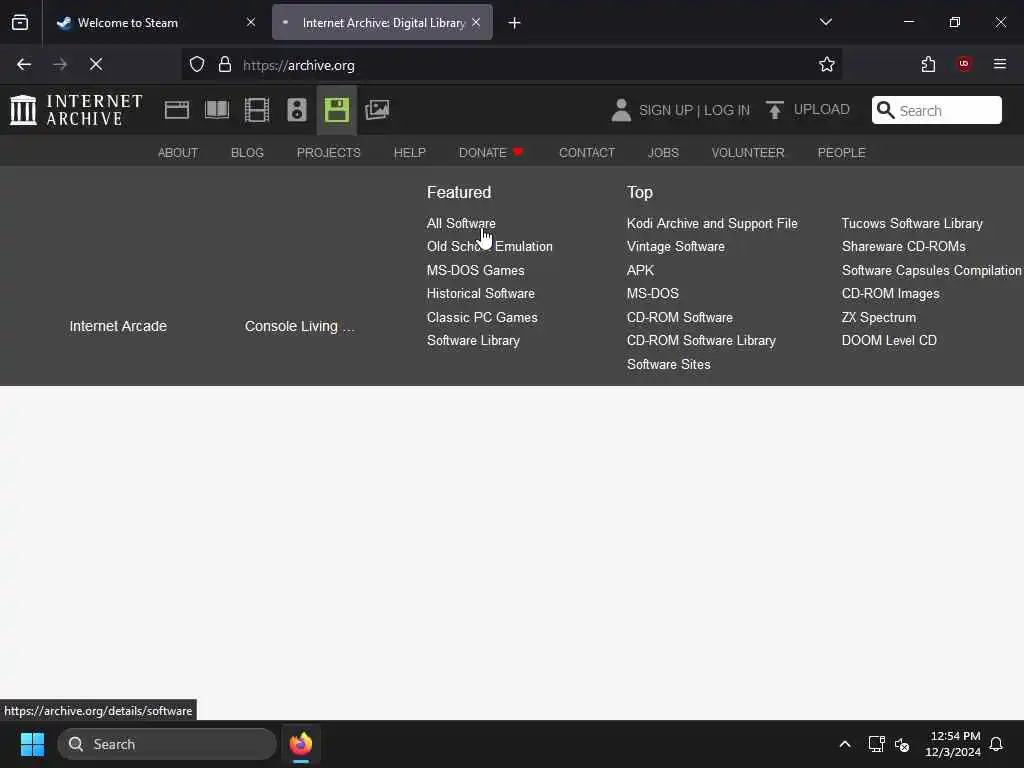The image size is (1024, 768).
Task: Open Internet Arcade collection
Action: (x=118, y=326)
